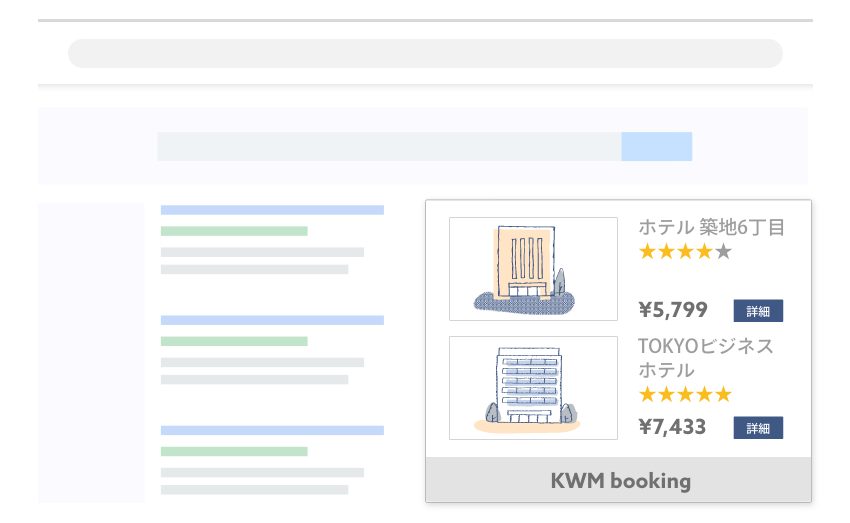850x523 pixels.
Task: Open the first search result blue title
Action: click(272, 210)
